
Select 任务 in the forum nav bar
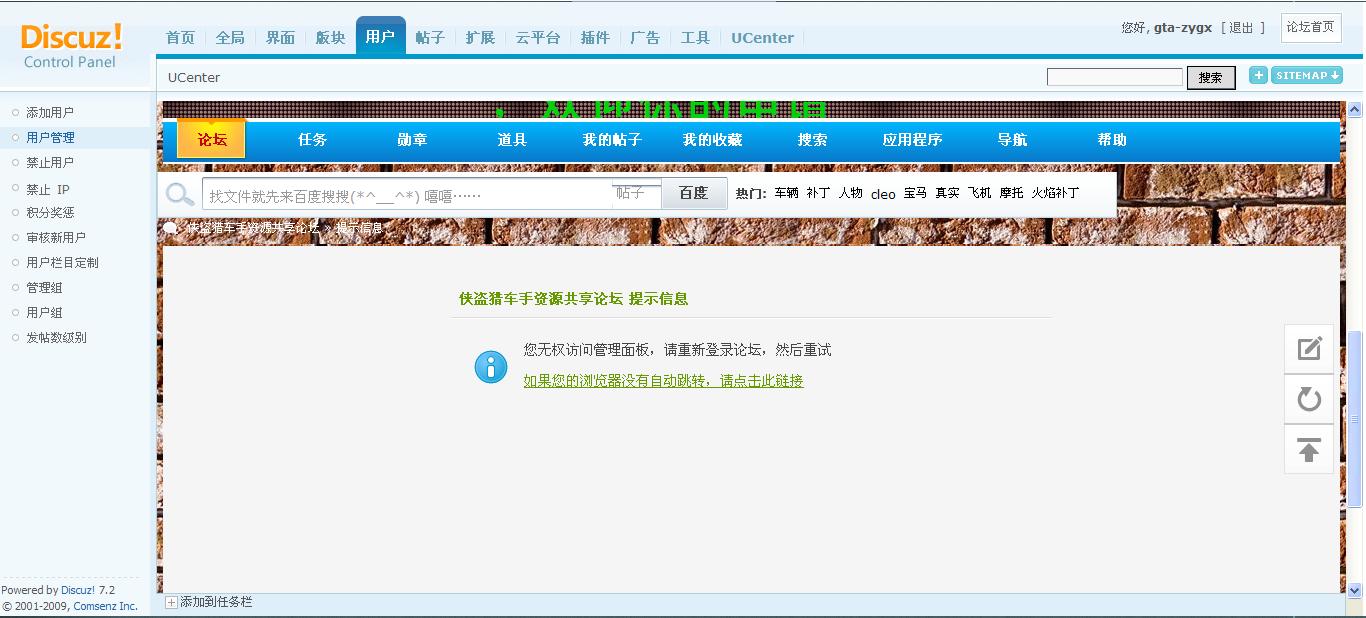tap(312, 140)
